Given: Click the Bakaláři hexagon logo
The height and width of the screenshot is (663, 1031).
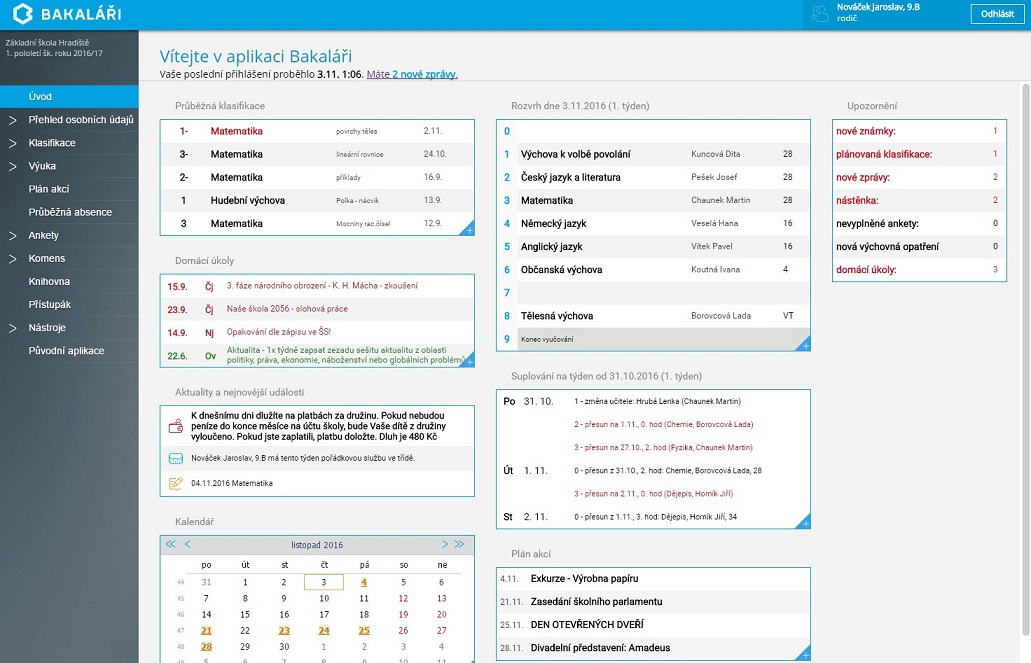Looking at the screenshot, I should 23,14.
